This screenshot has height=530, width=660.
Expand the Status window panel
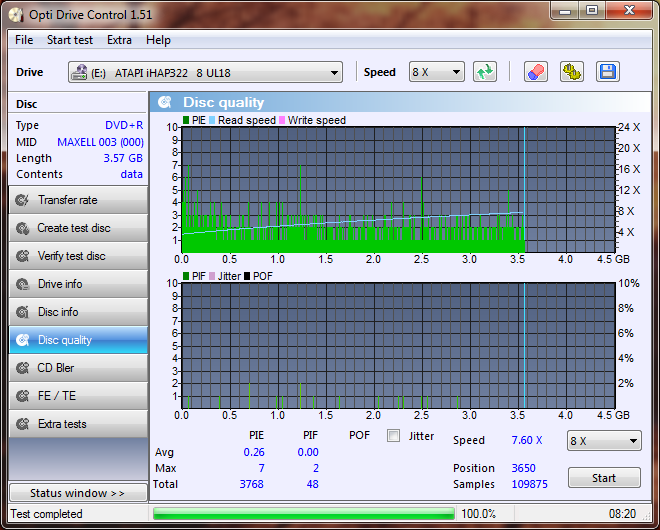click(x=78, y=493)
